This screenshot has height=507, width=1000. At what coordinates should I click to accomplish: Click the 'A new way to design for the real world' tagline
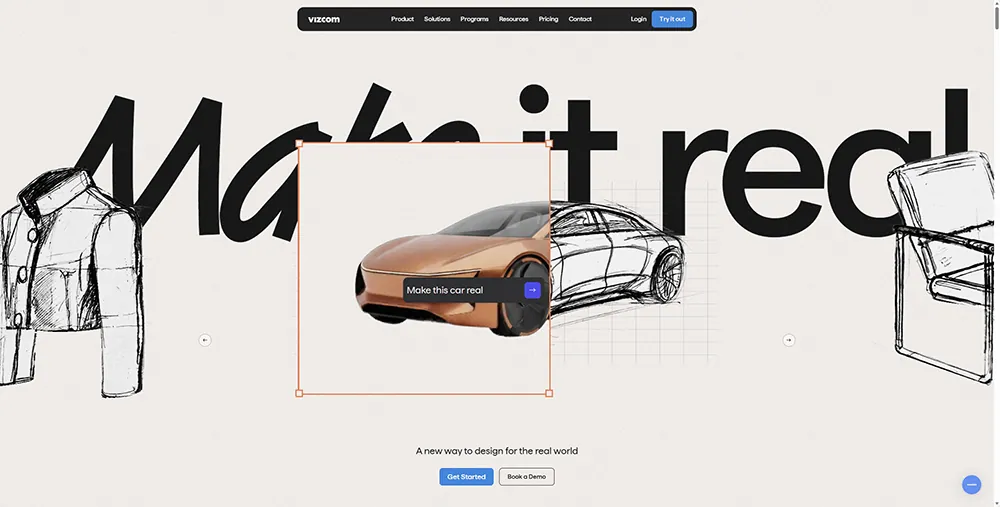click(497, 451)
